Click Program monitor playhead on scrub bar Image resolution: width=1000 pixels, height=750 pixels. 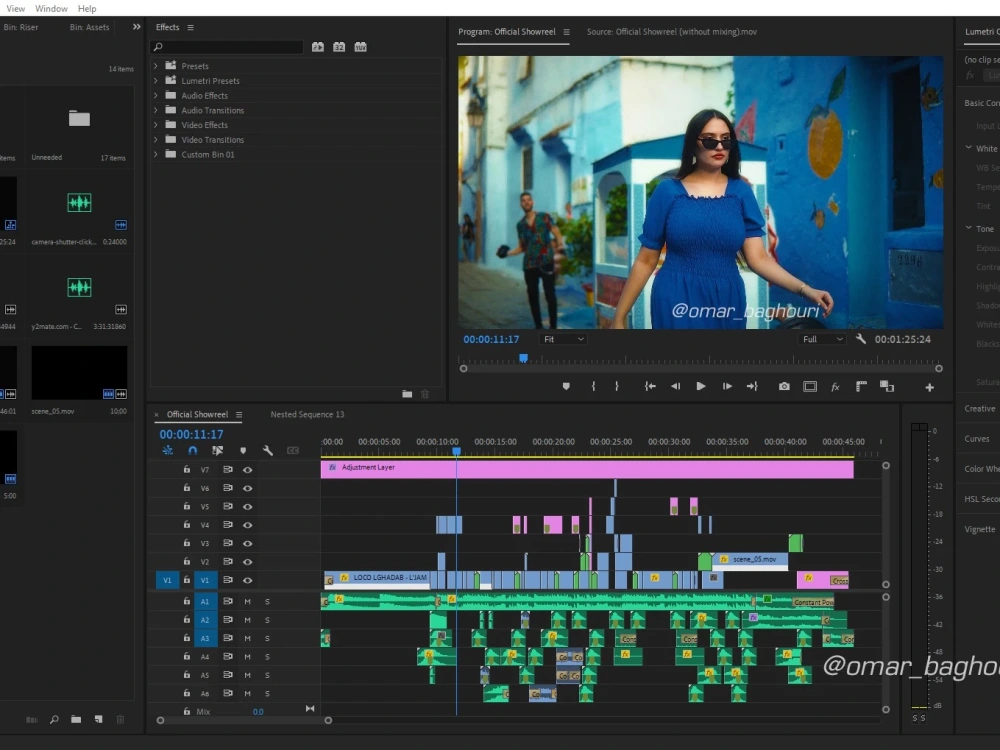point(524,358)
